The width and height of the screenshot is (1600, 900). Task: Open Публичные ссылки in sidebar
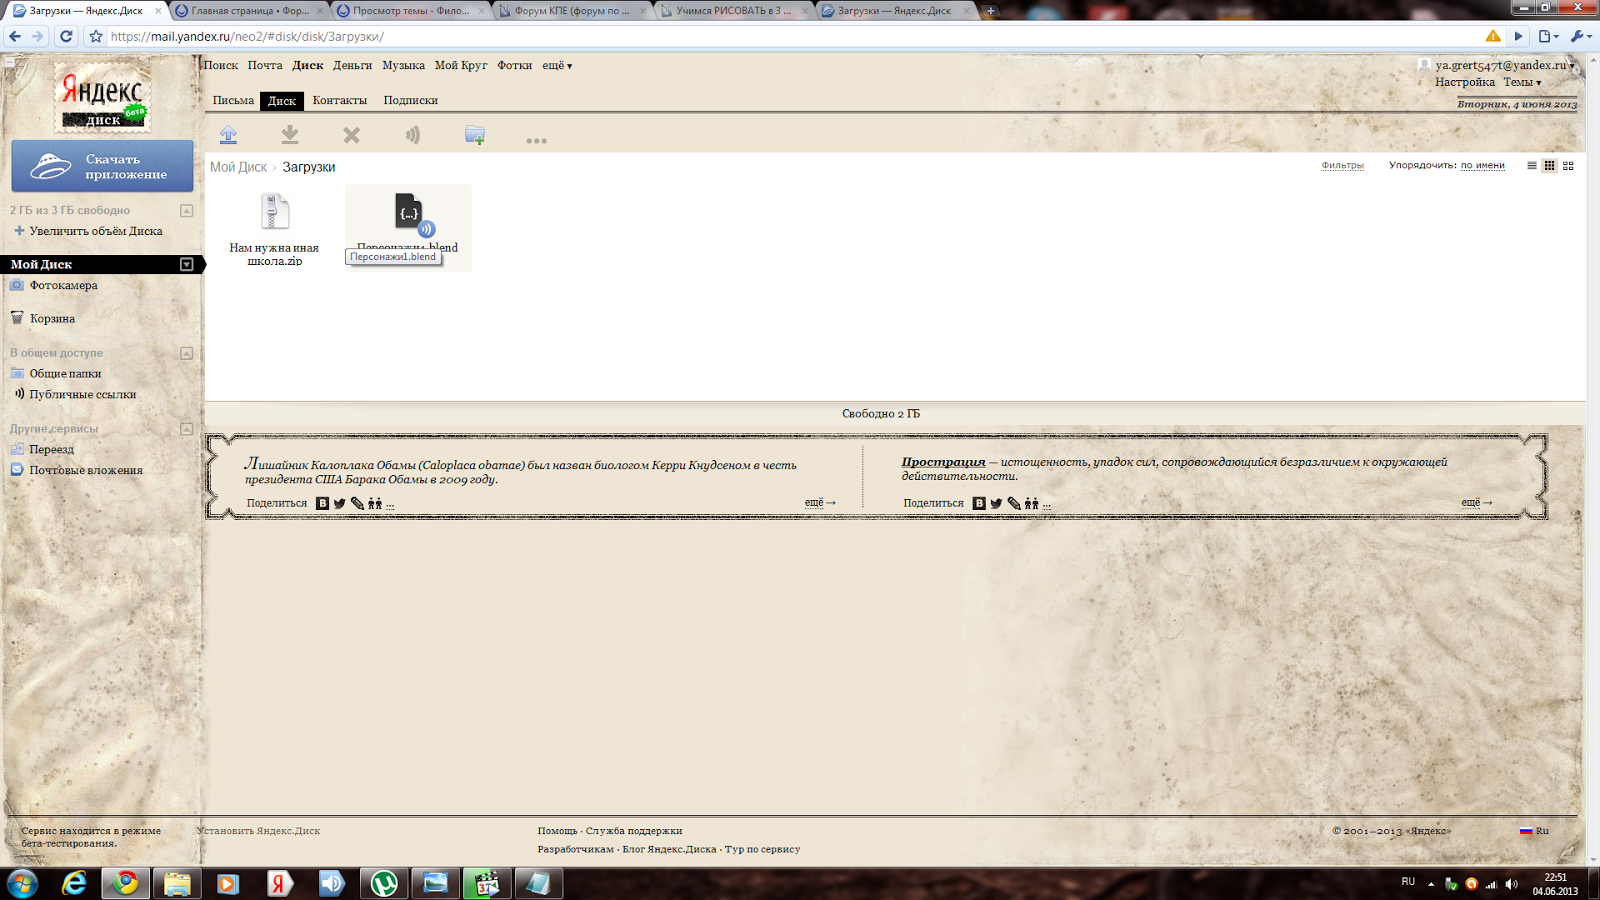pyautogui.click(x=83, y=394)
